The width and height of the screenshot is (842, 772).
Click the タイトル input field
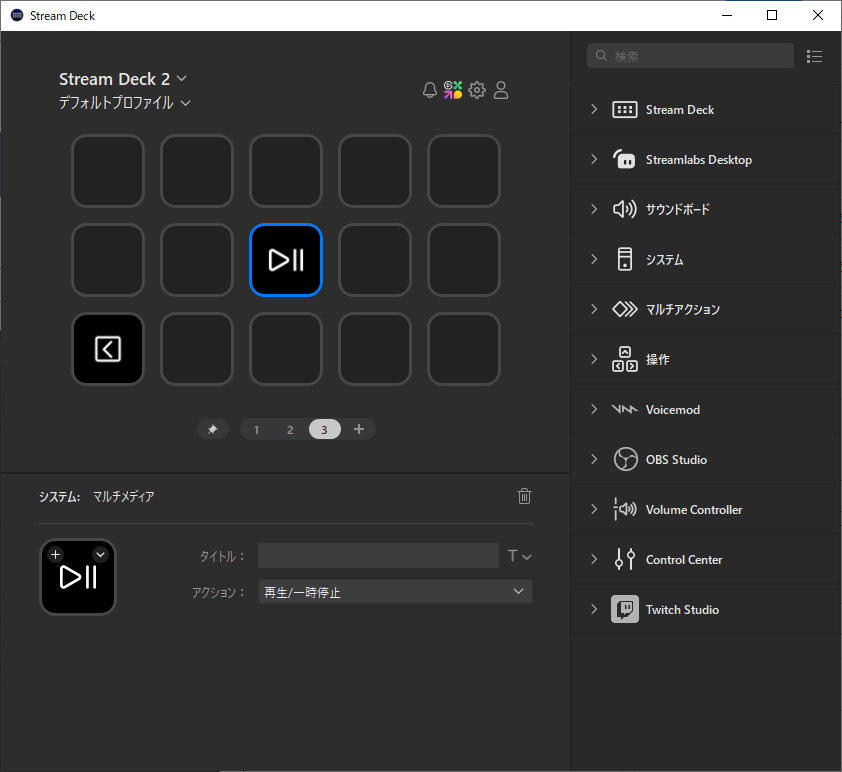(x=378, y=556)
